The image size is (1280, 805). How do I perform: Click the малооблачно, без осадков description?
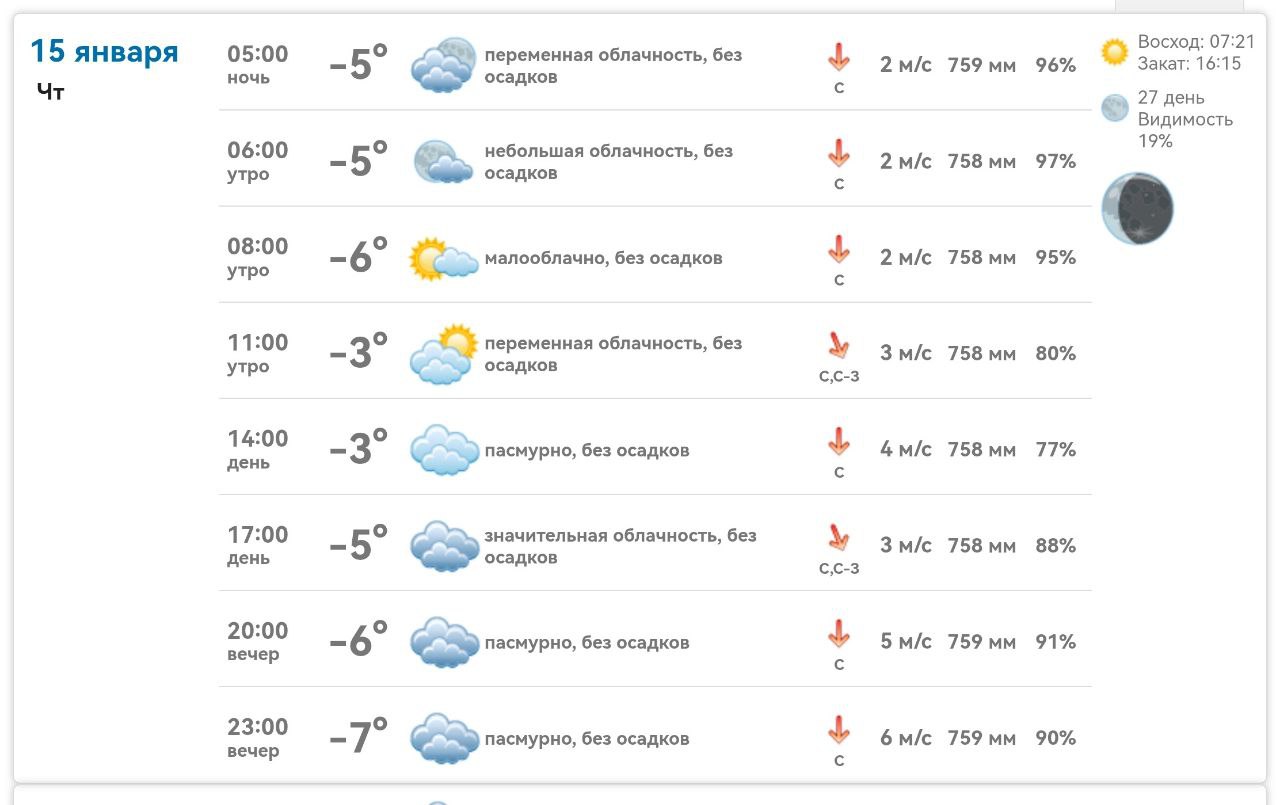(603, 258)
